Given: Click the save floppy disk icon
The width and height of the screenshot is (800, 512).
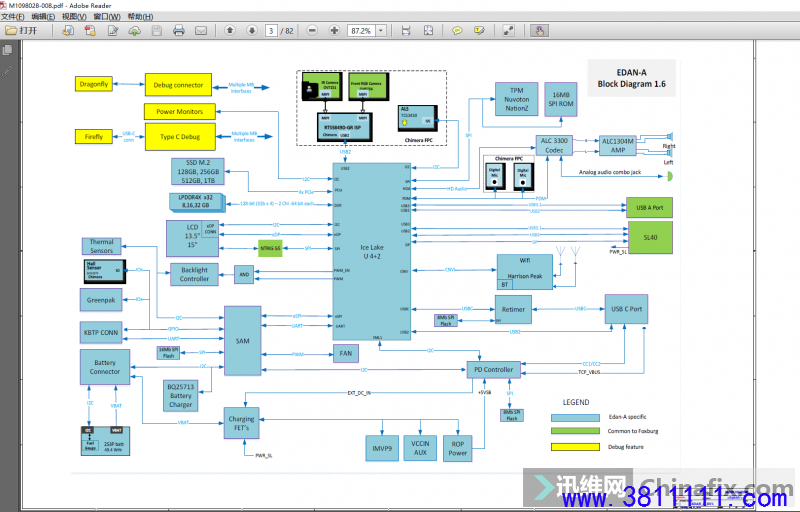Looking at the screenshot, I should click(x=157, y=31).
